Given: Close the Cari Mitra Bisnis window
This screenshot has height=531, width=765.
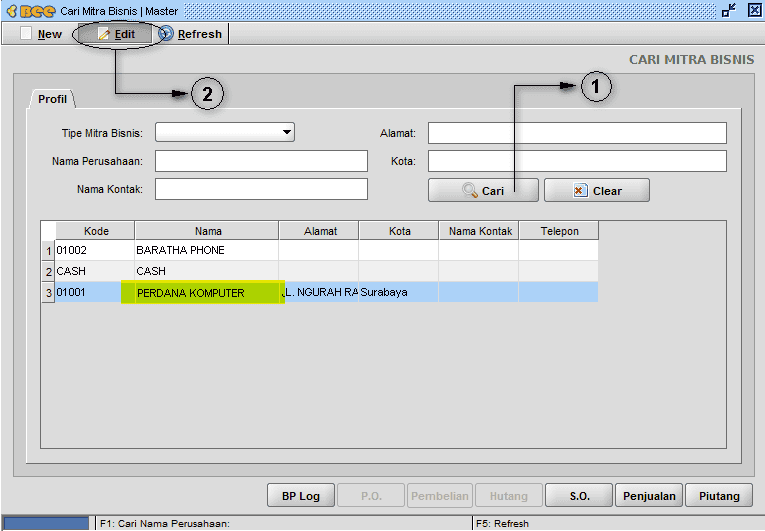Looking at the screenshot, I should coord(754,10).
